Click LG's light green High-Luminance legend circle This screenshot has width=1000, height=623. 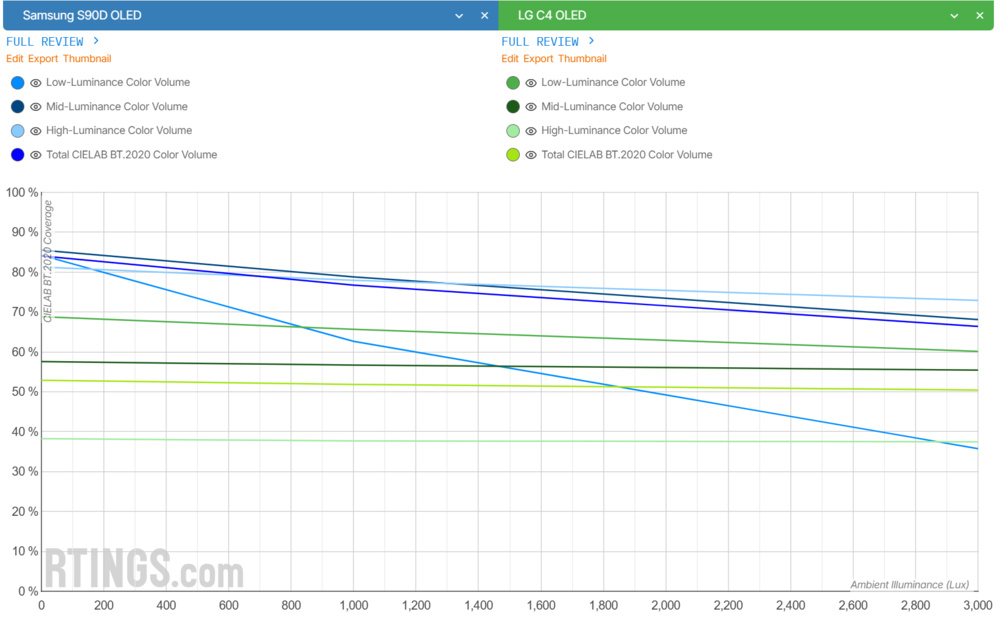point(512,130)
